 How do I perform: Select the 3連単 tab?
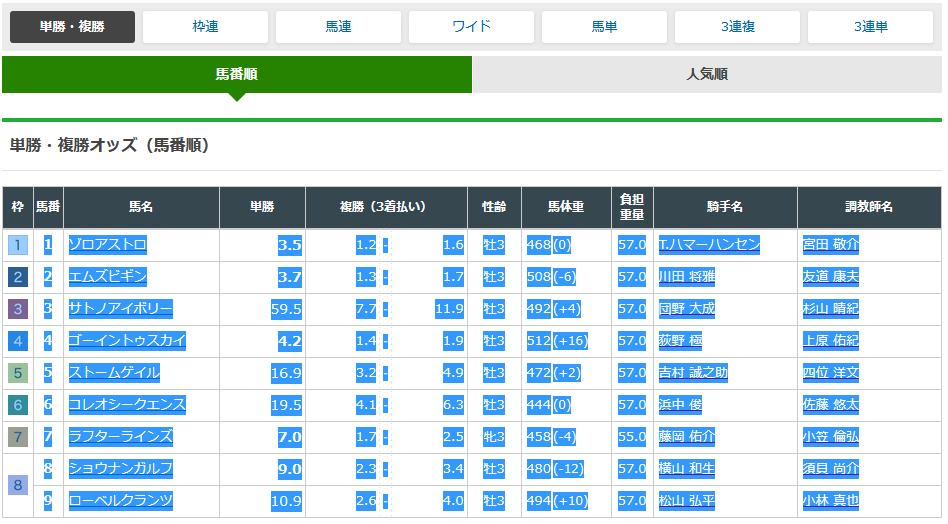click(870, 27)
